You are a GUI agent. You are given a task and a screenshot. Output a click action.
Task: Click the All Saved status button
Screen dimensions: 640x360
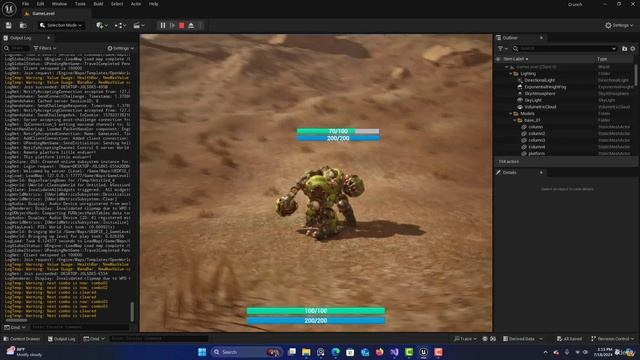pos(569,339)
